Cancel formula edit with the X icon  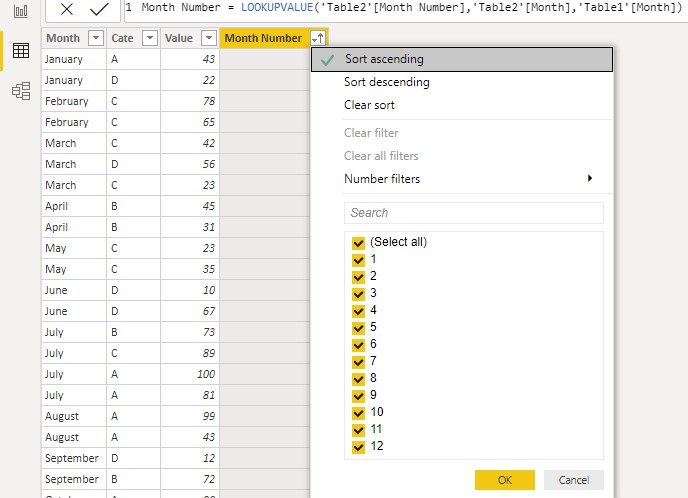[67, 9]
